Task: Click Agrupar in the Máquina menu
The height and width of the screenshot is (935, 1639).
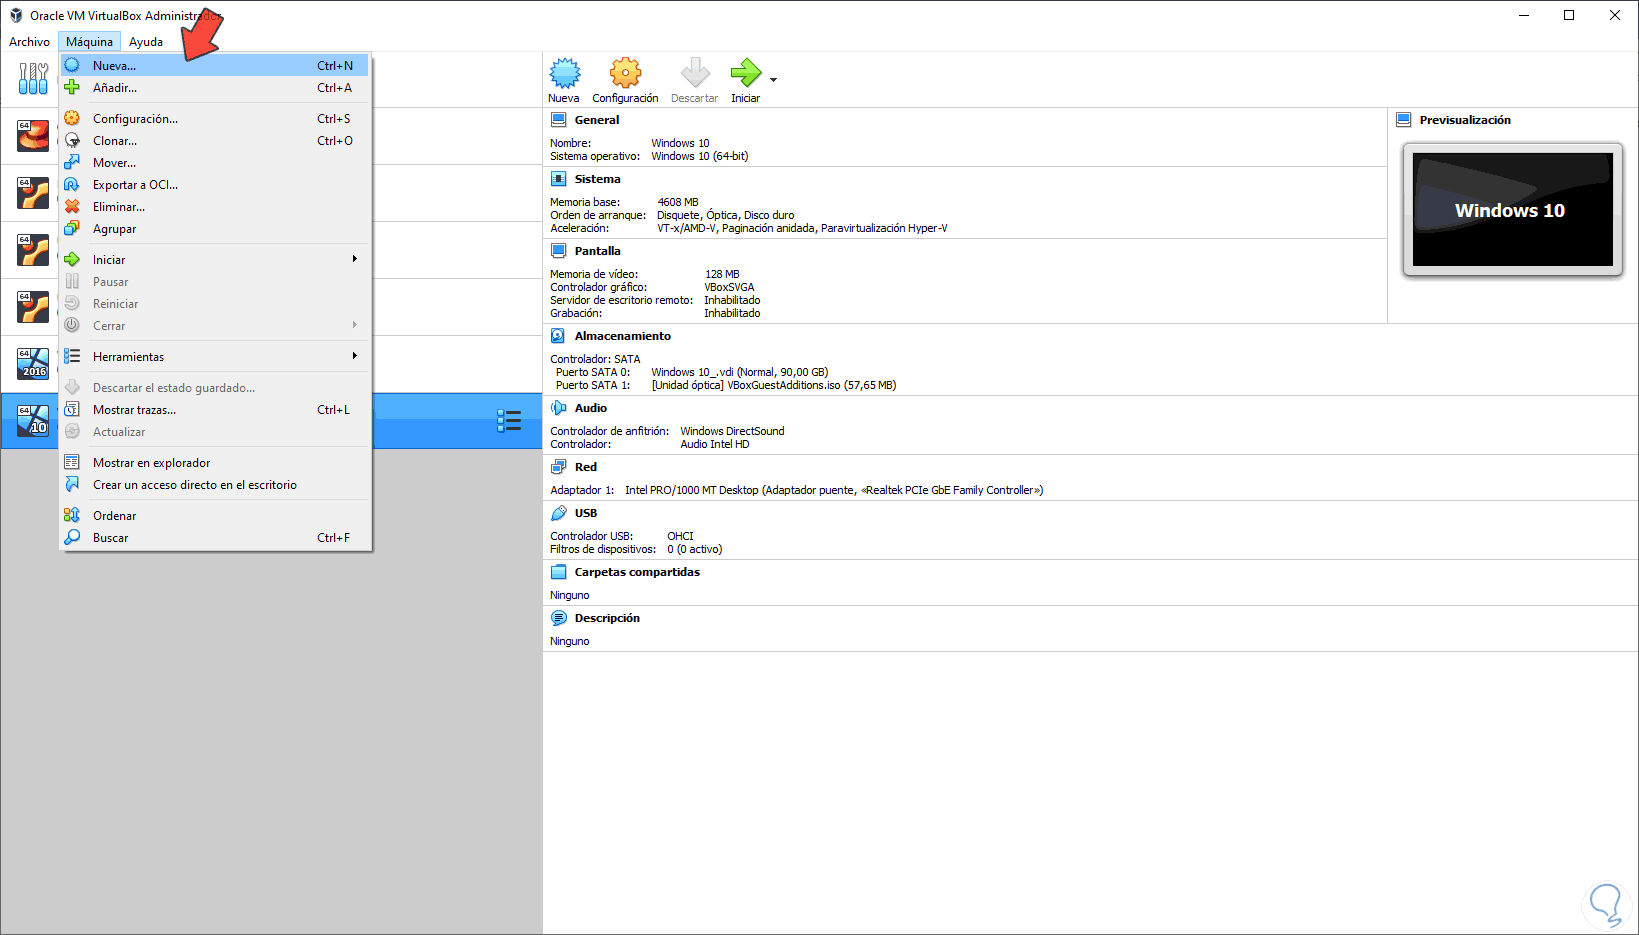Action: tap(214, 229)
